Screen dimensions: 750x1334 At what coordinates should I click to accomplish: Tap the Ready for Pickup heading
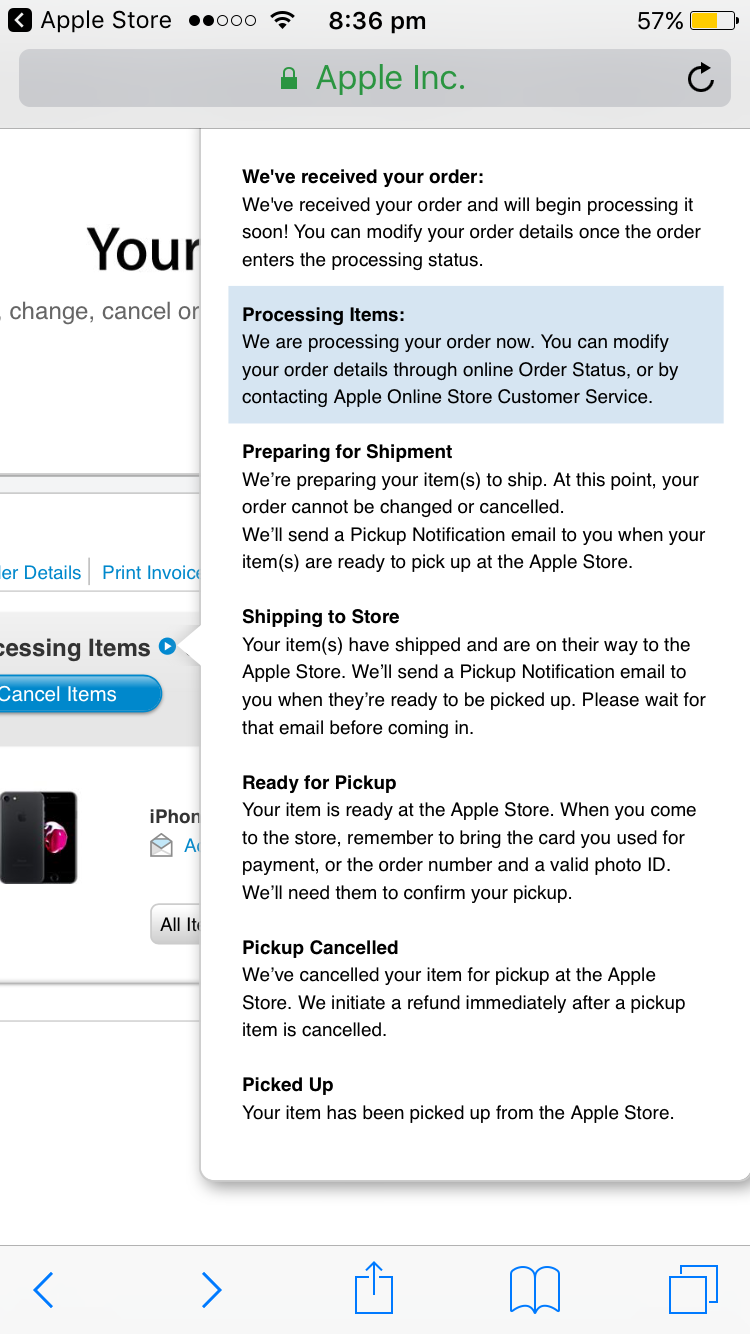pos(319,782)
